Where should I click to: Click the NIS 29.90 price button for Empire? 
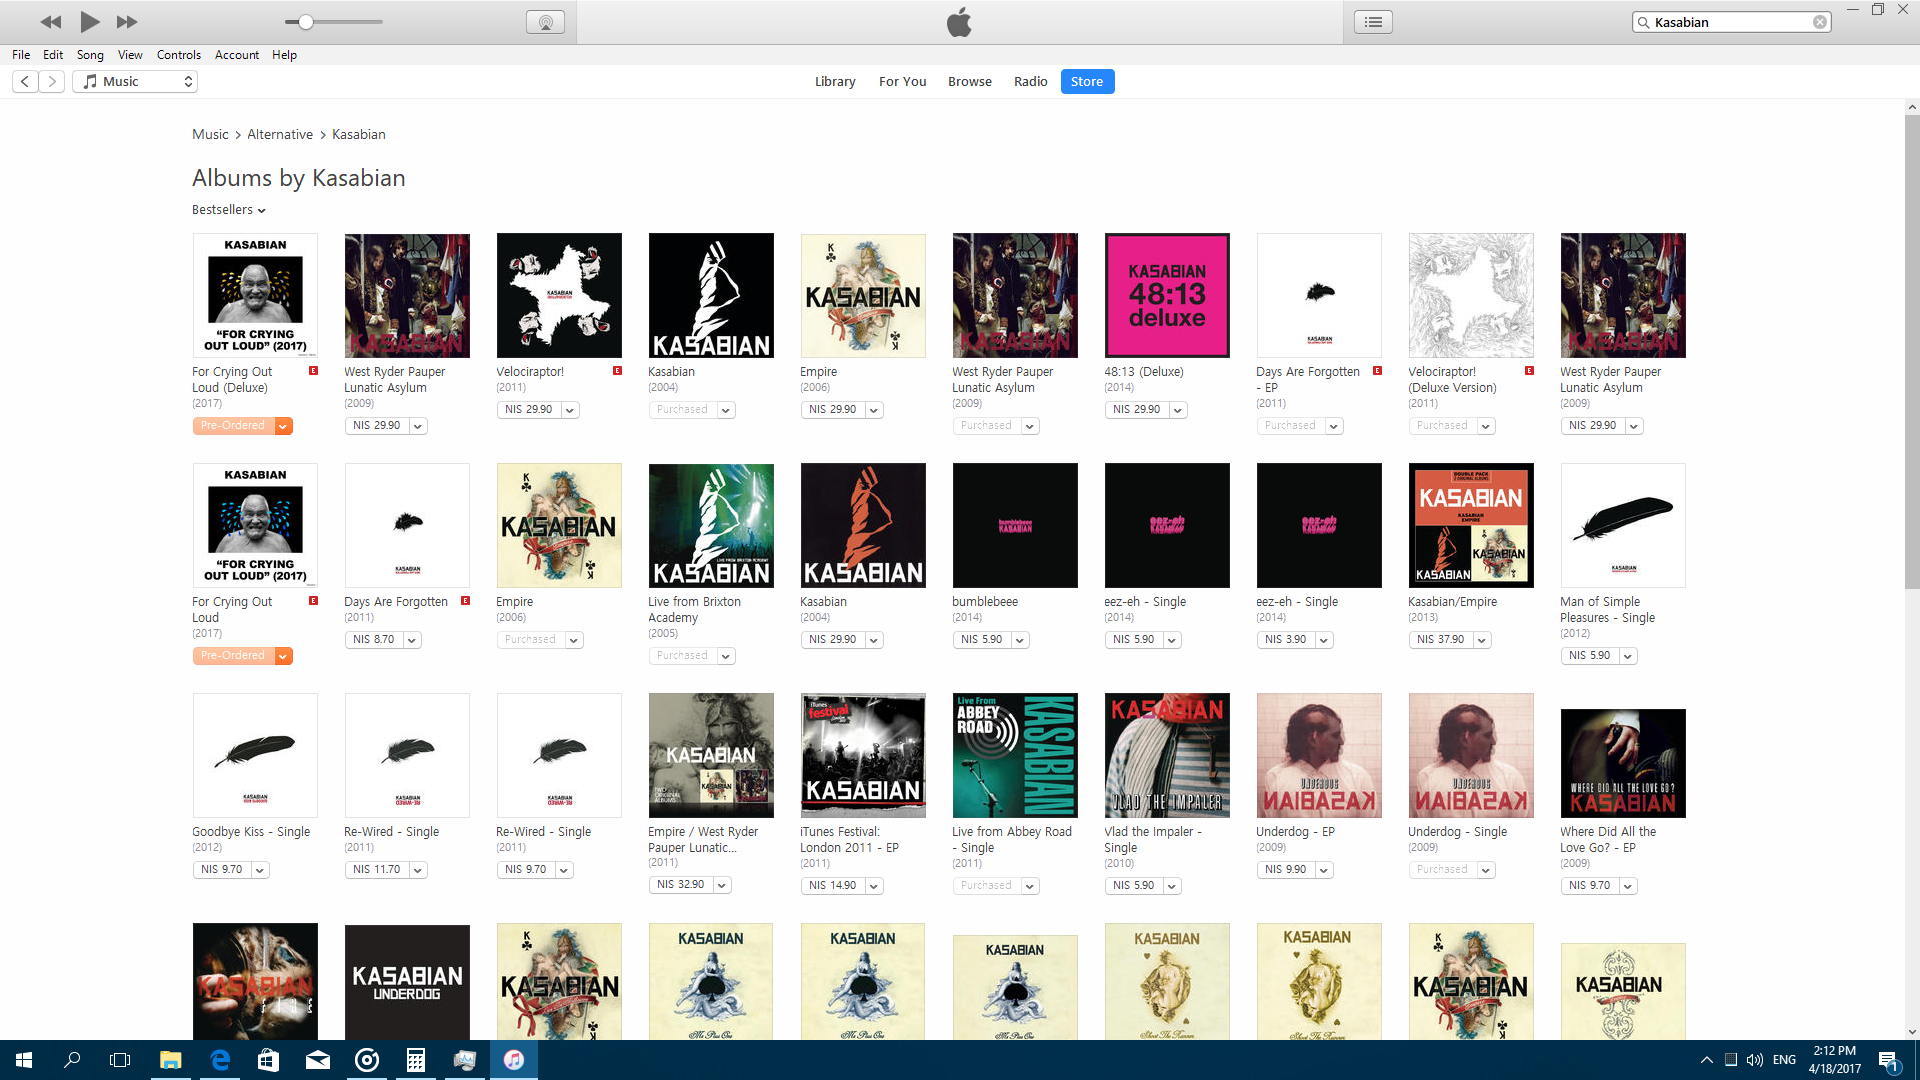point(835,409)
